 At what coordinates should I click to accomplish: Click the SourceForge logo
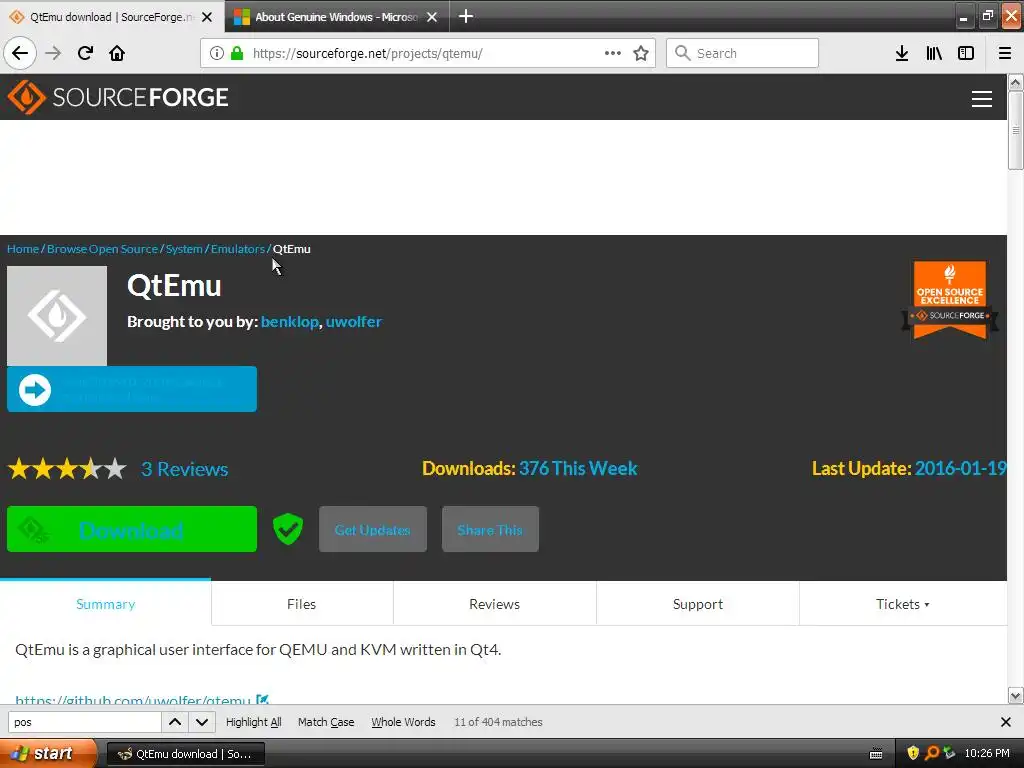118,97
